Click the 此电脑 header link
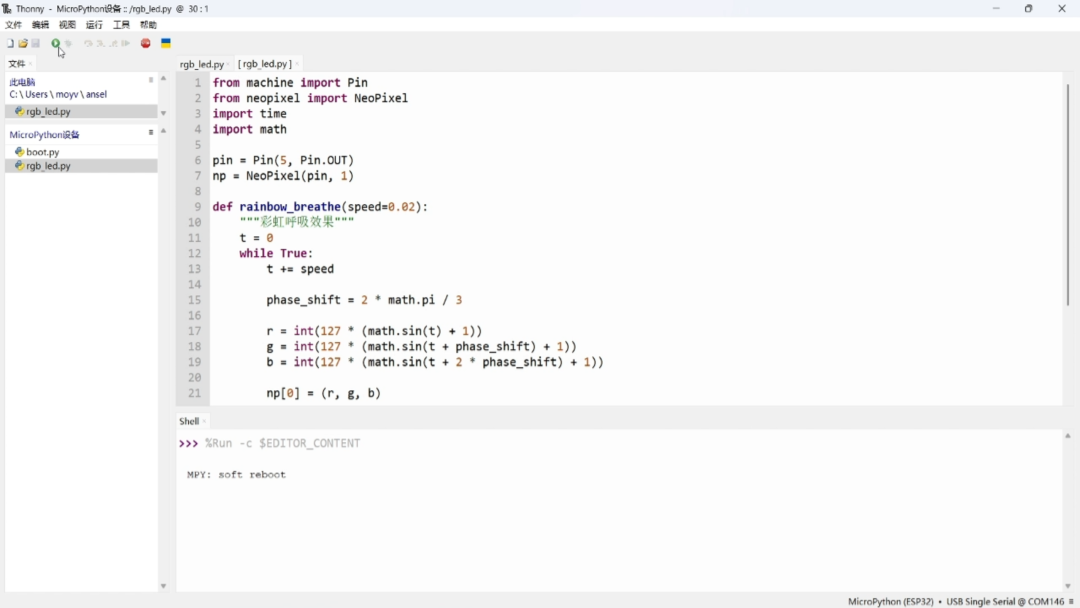This screenshot has height=608, width=1080. point(22,82)
